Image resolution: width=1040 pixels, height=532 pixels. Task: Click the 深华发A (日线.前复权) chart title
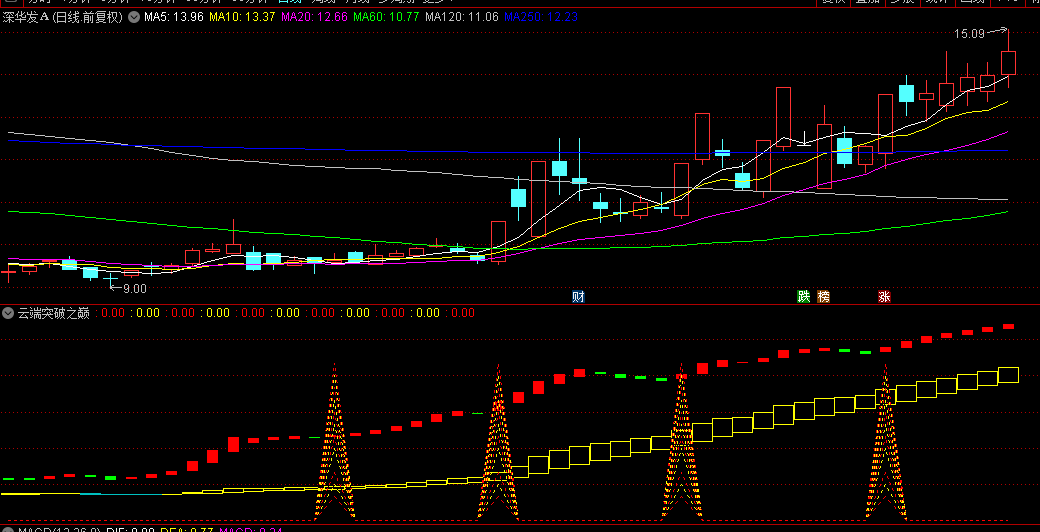point(63,17)
